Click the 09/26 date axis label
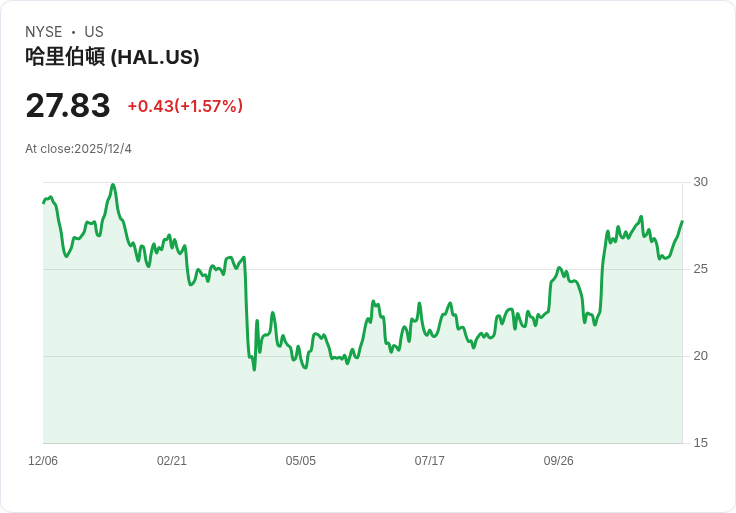The image size is (736, 513). point(559,461)
